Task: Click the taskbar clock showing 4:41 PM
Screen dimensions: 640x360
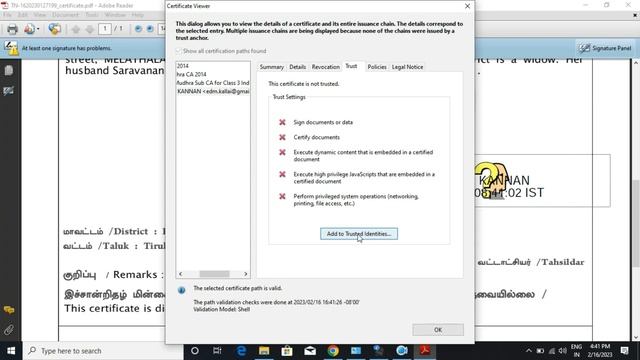Action: click(600, 351)
